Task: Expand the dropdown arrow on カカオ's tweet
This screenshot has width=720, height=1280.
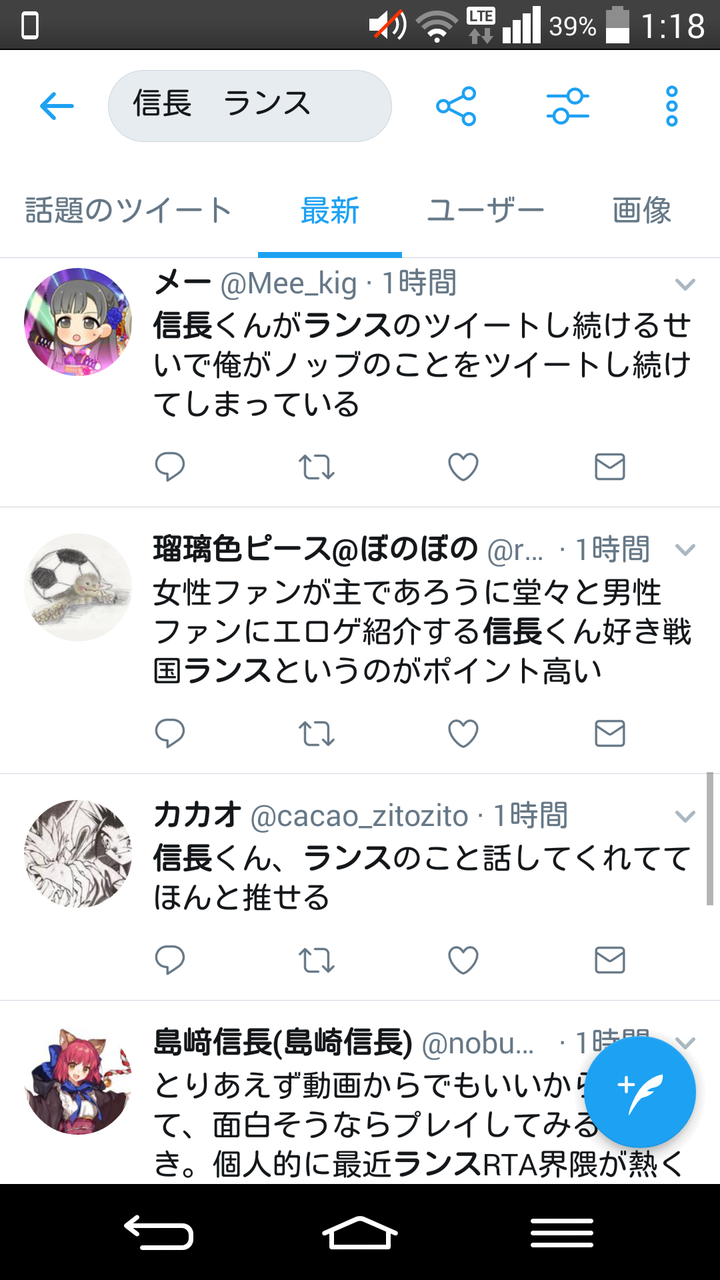Action: tap(685, 817)
